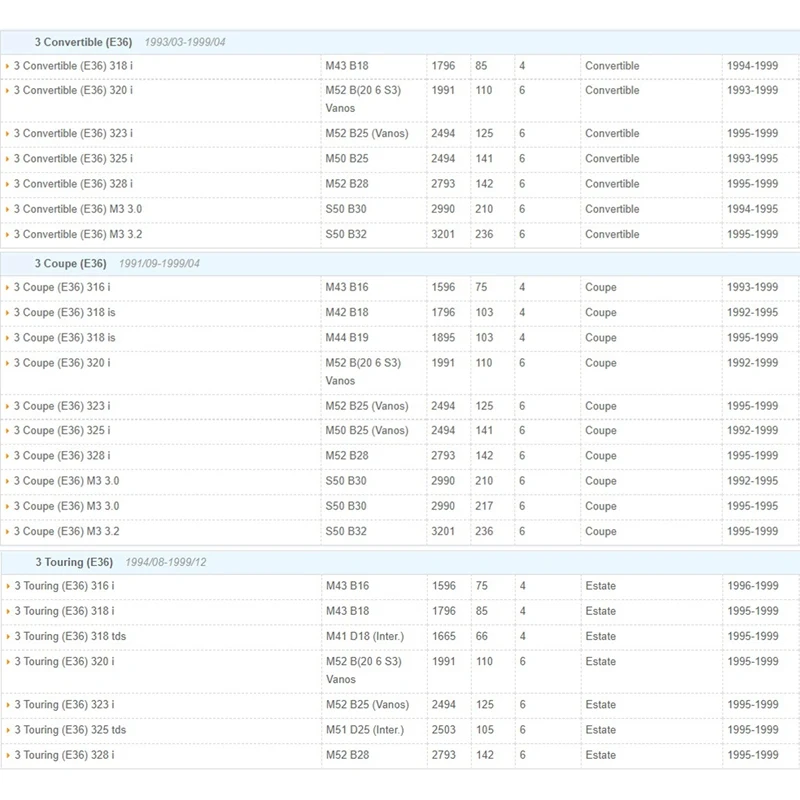Click the date range 1991/09-1999/04
The height and width of the screenshot is (800, 800).
coord(159,264)
